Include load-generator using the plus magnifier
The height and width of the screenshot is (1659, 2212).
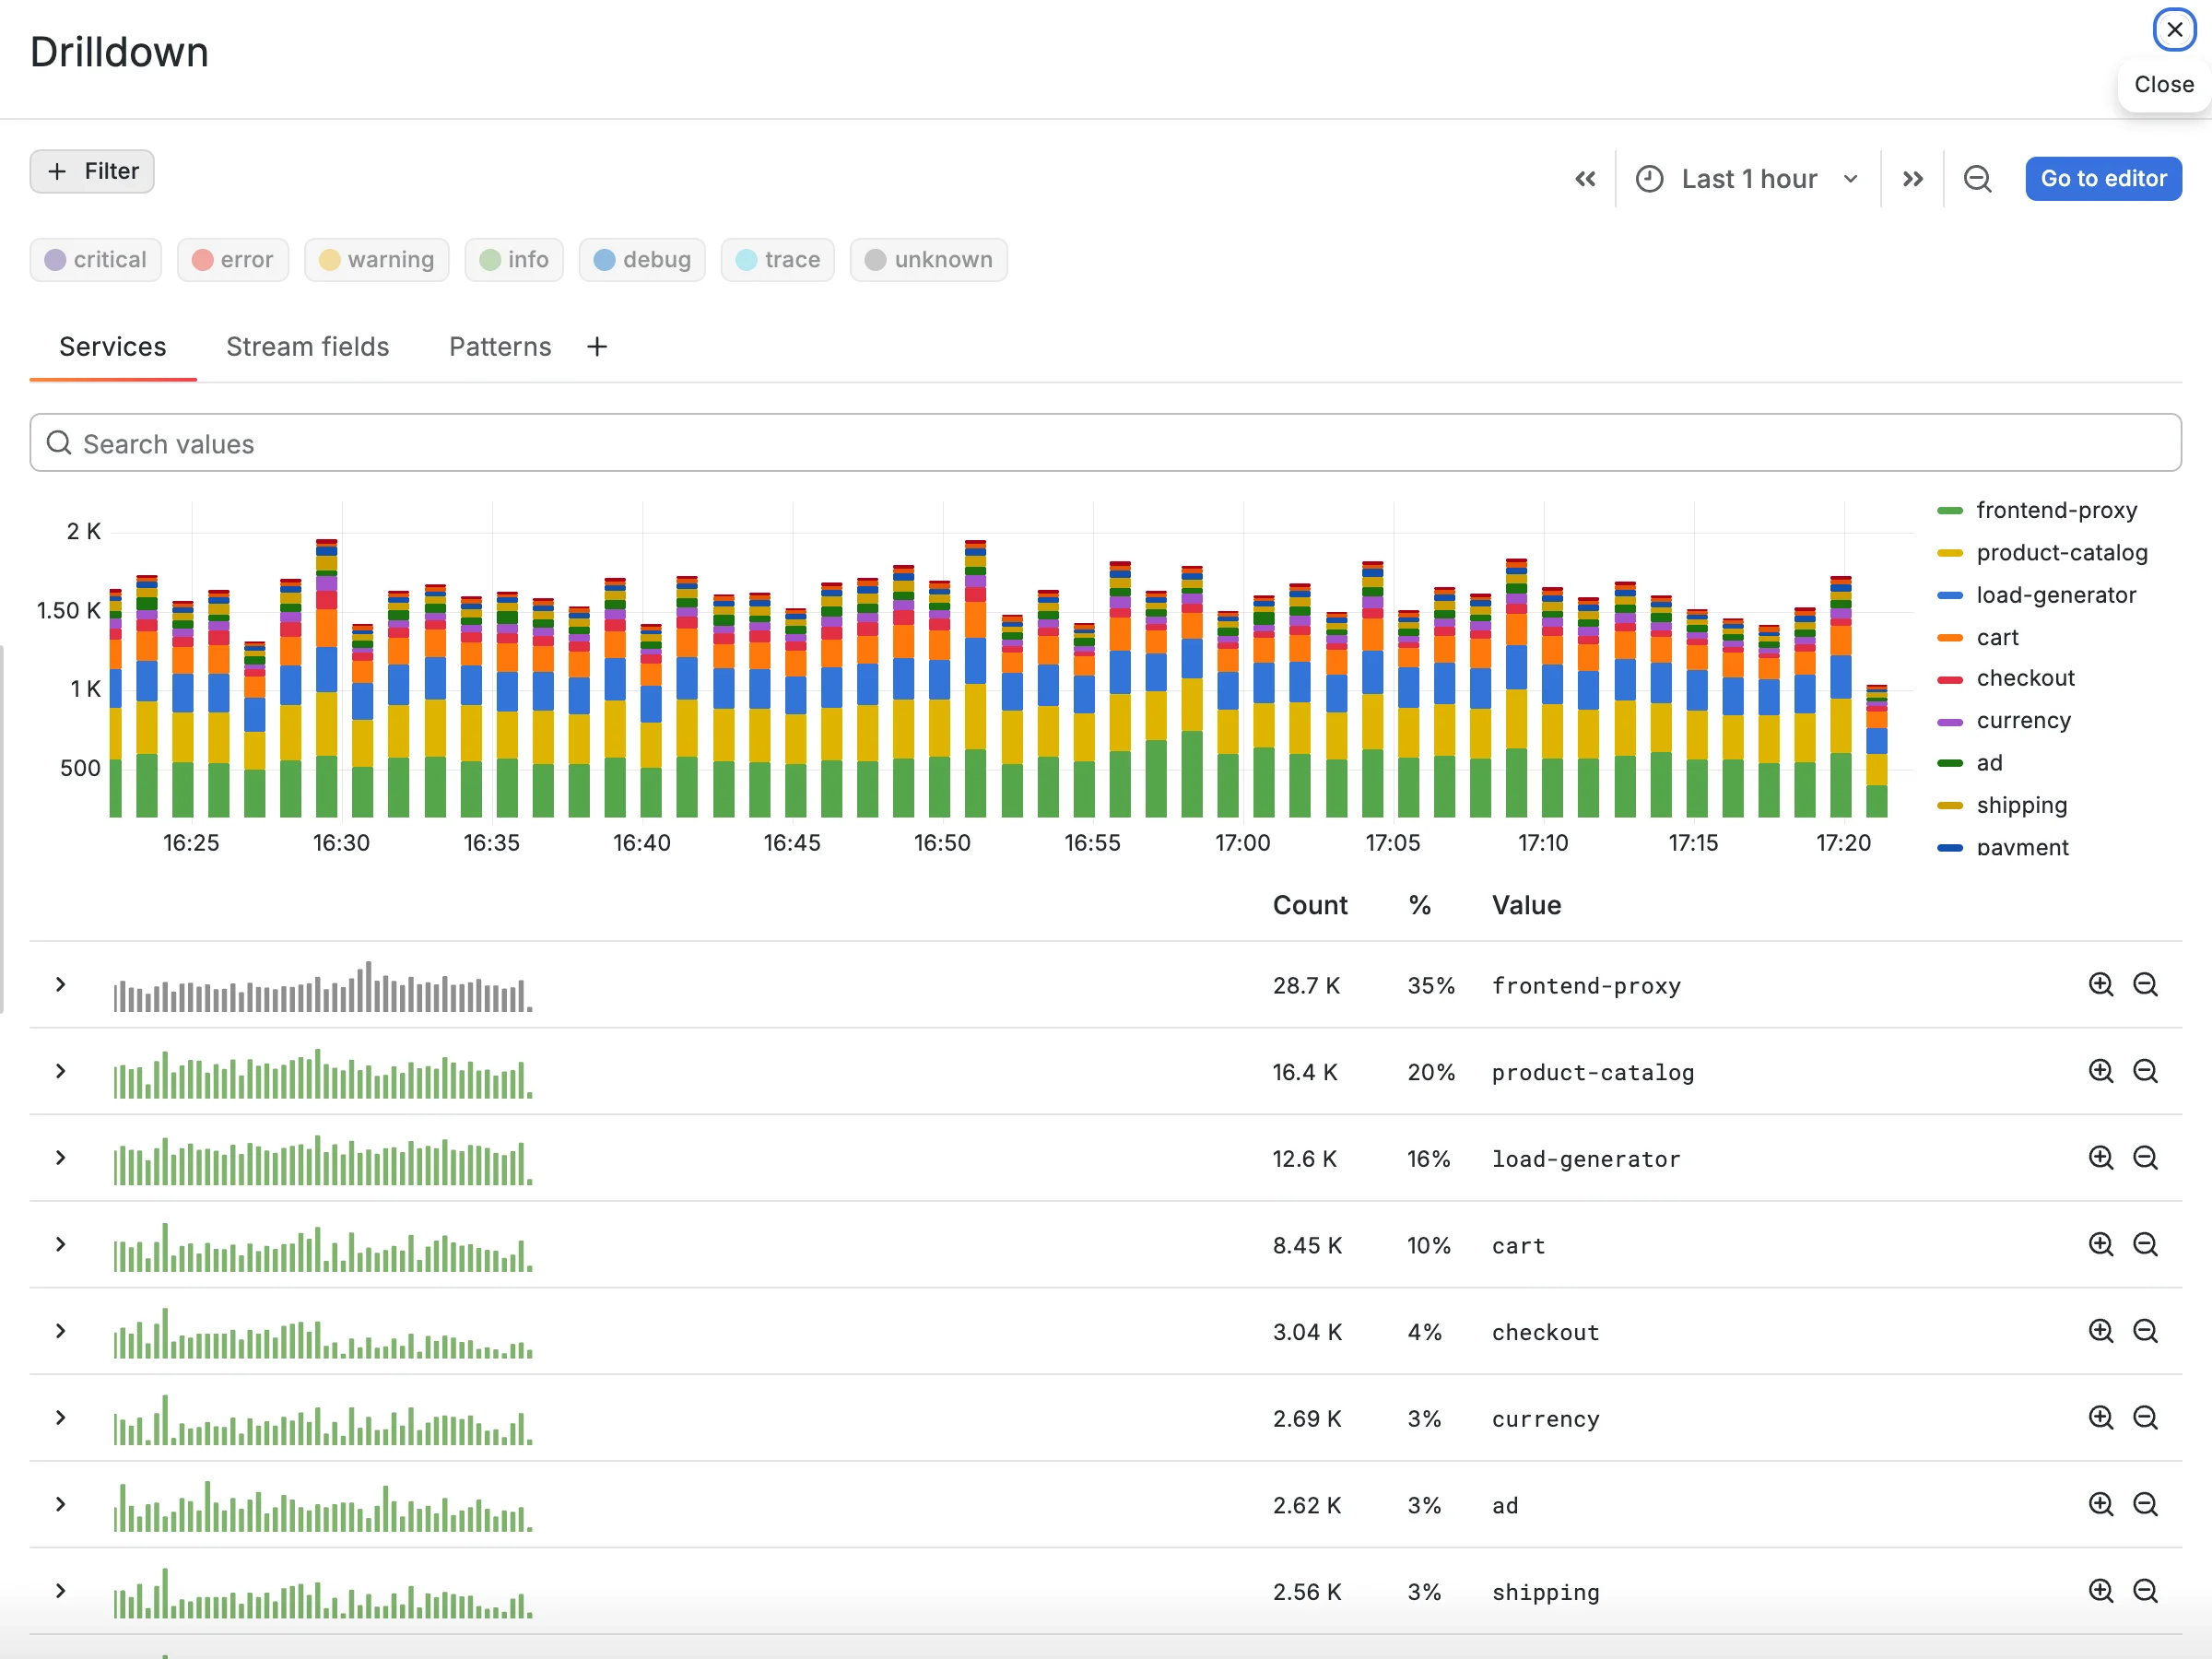(2100, 1158)
